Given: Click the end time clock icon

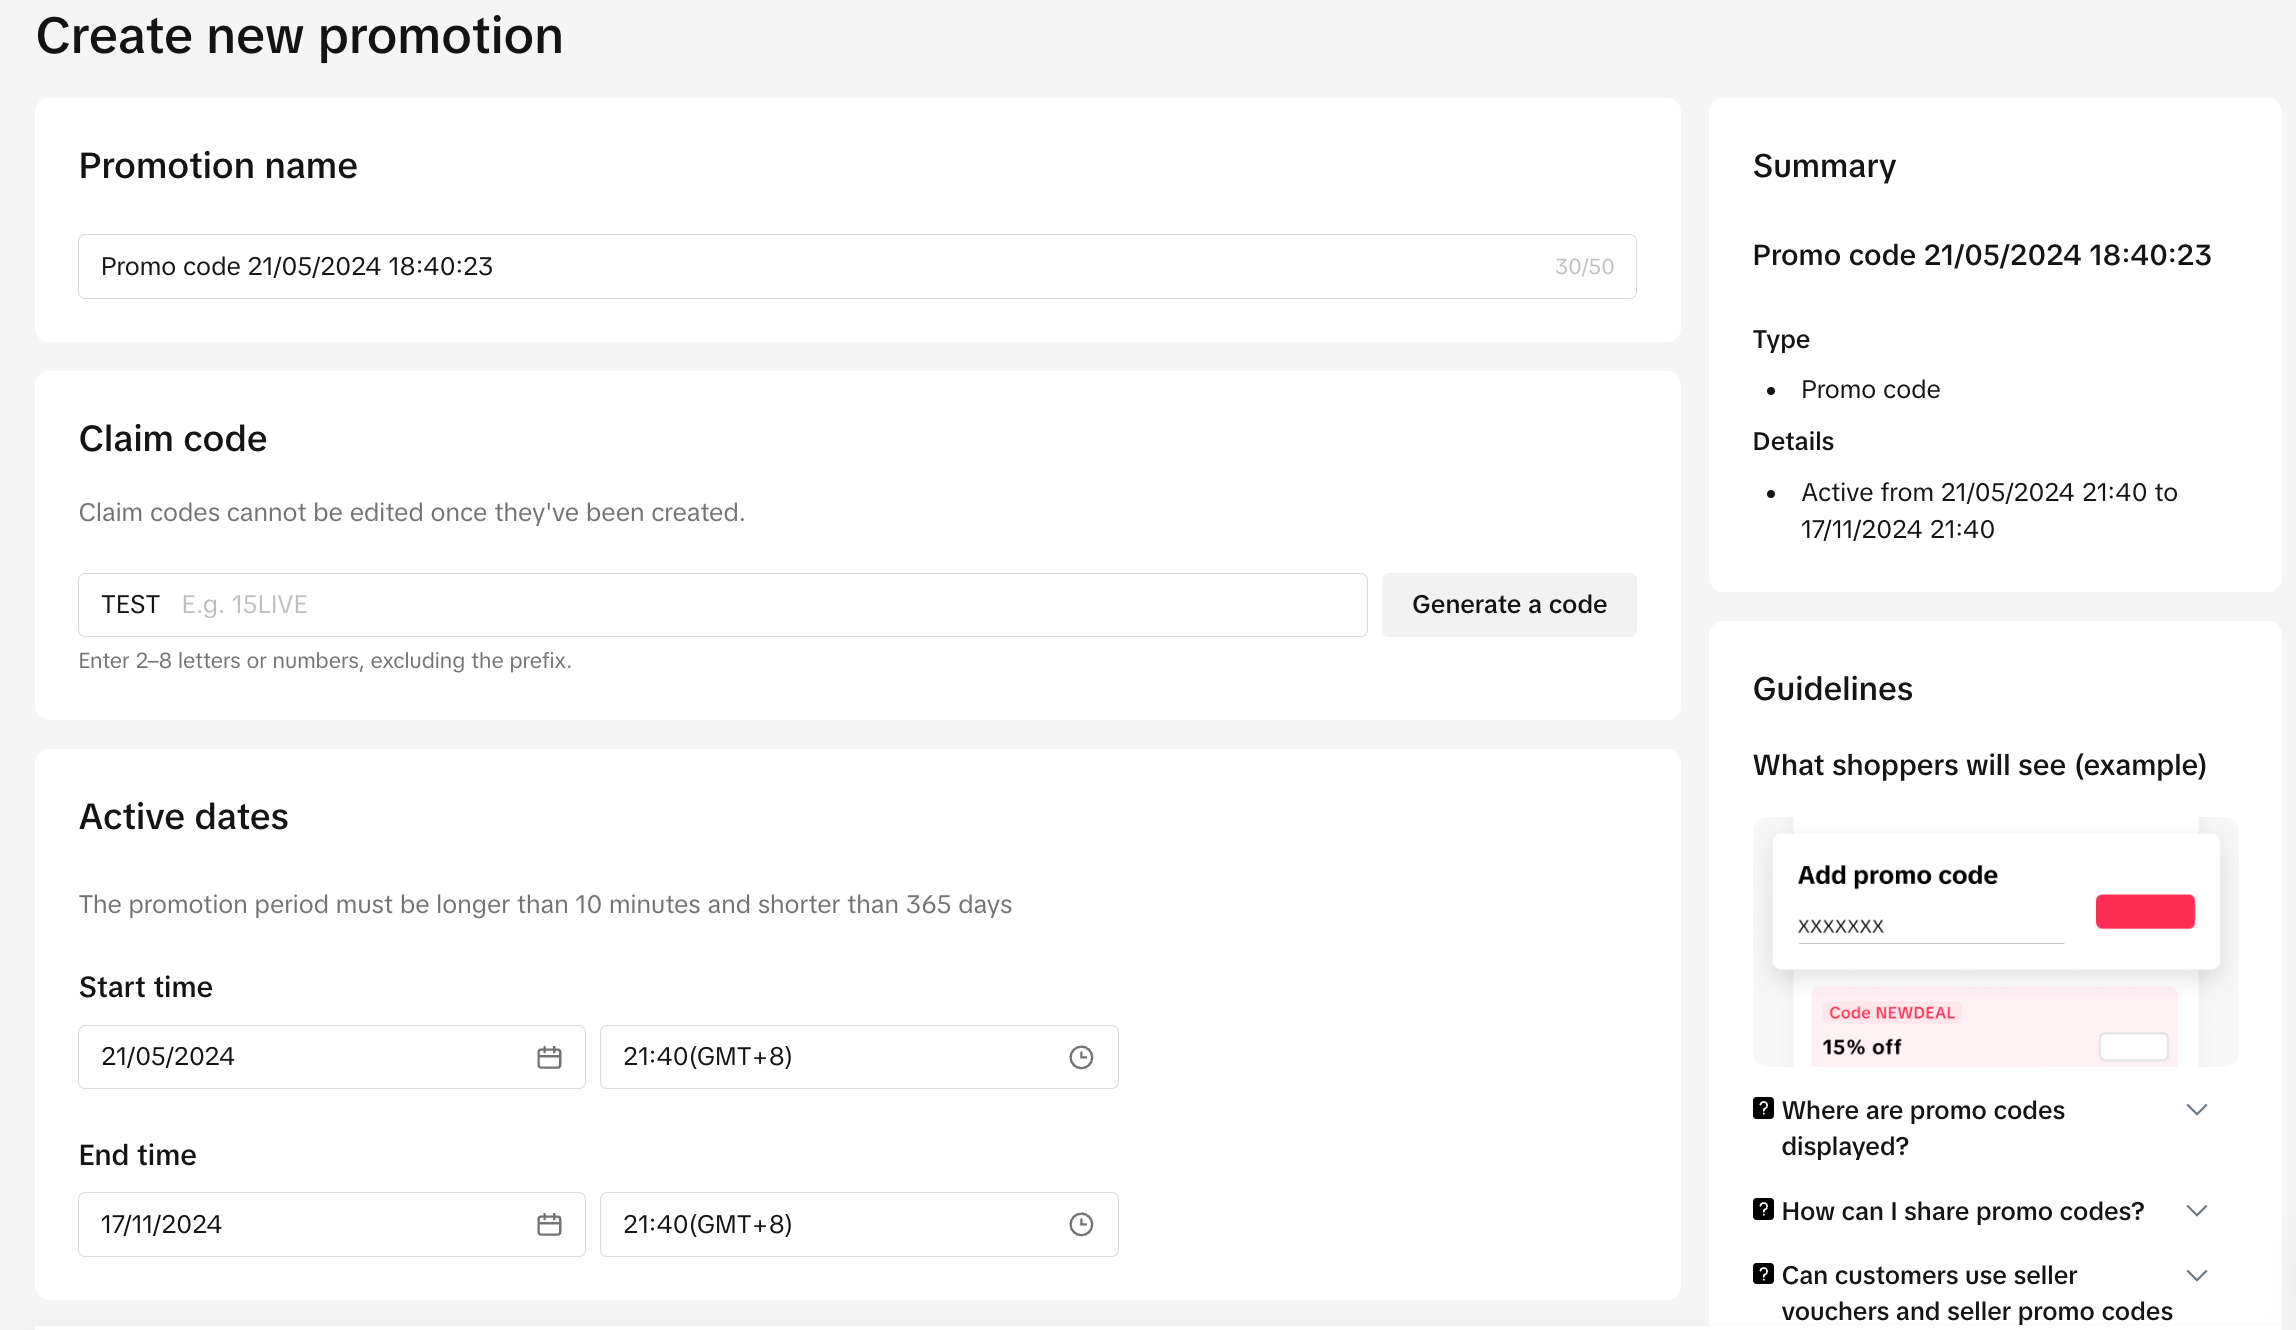Looking at the screenshot, I should (x=1081, y=1224).
